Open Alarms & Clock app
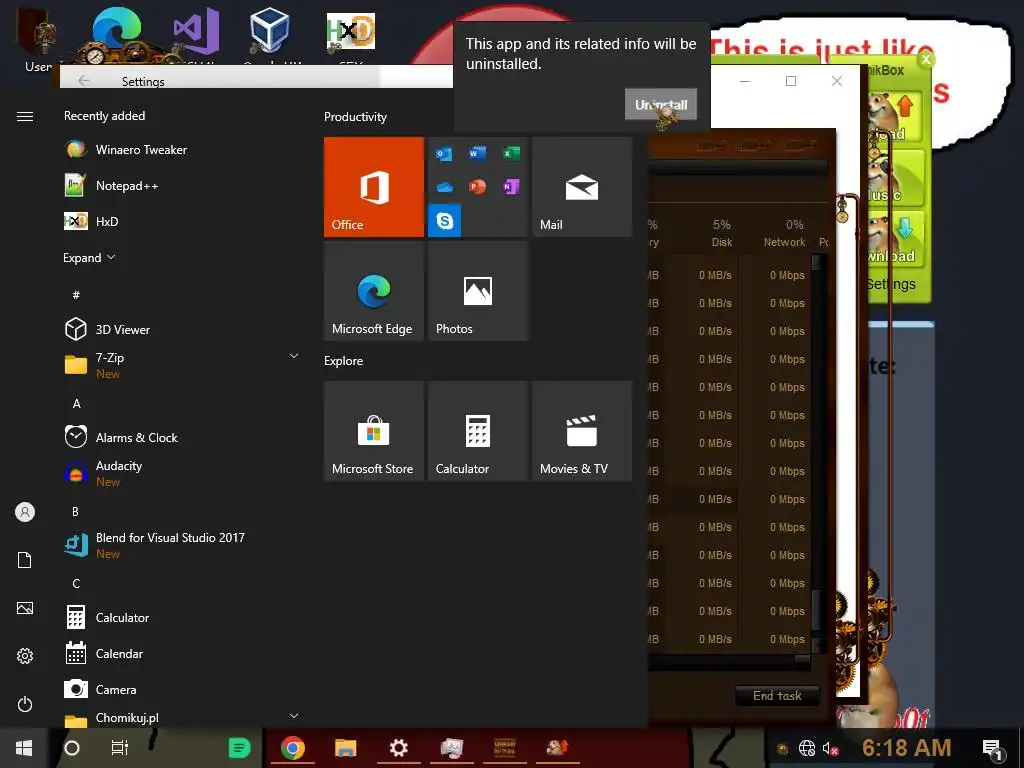Screen dimensions: 1024x768 pyautogui.click(x=182, y=437)
